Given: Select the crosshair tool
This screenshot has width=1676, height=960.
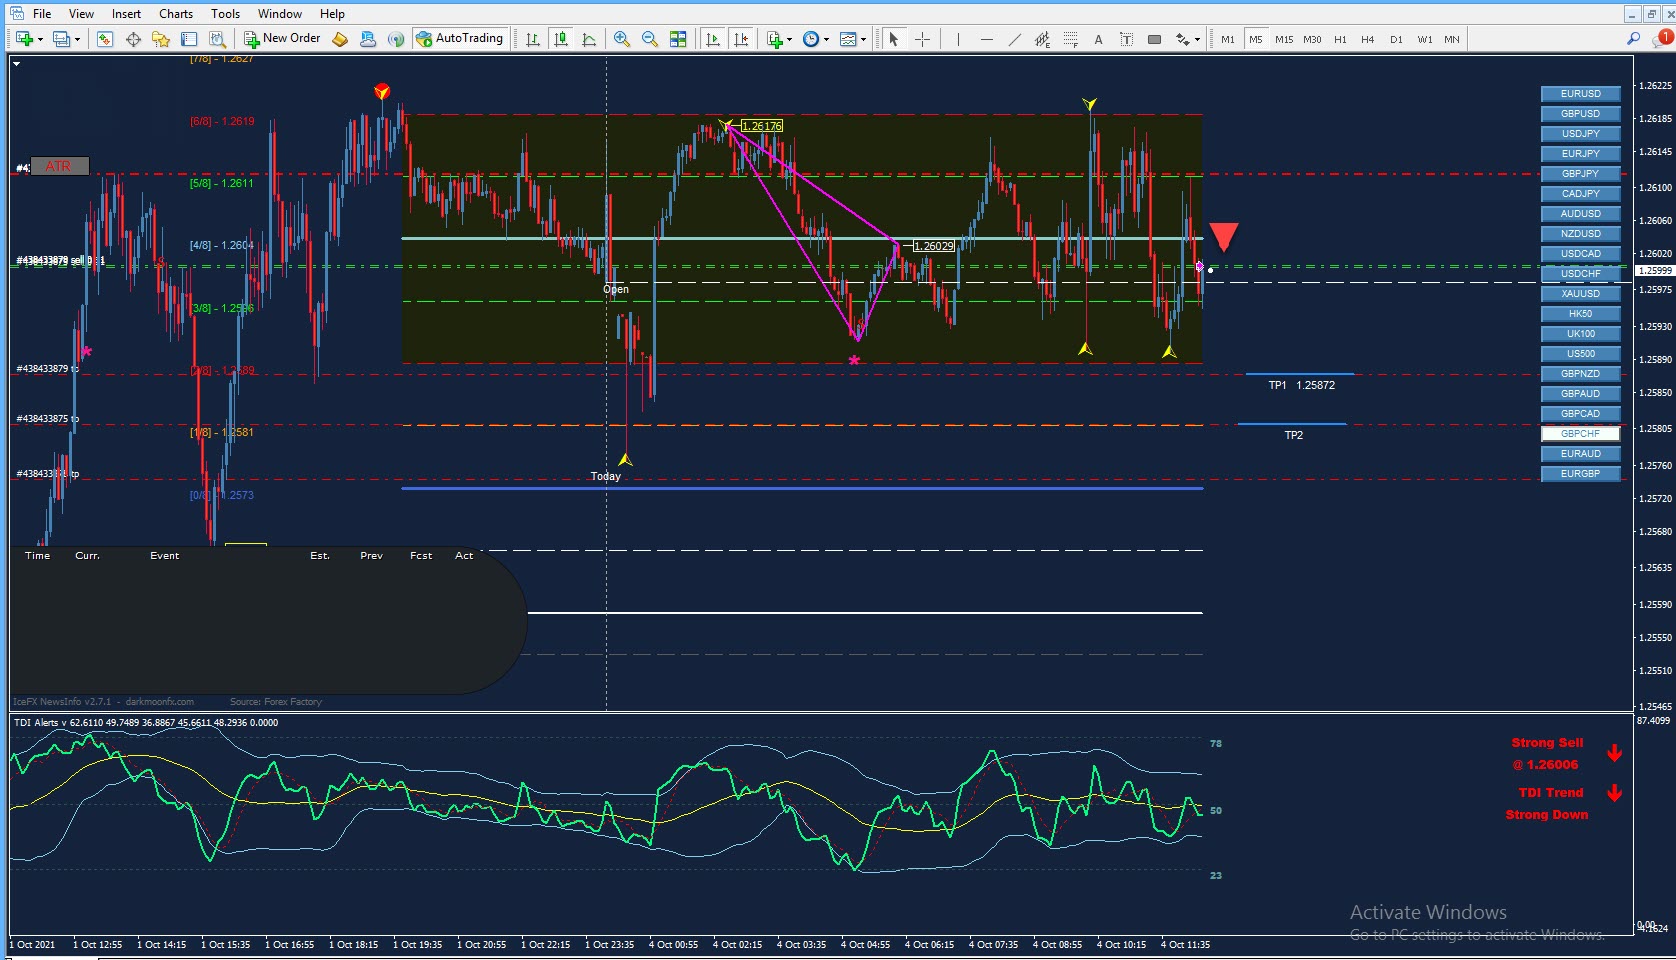Looking at the screenshot, I should (x=922, y=39).
